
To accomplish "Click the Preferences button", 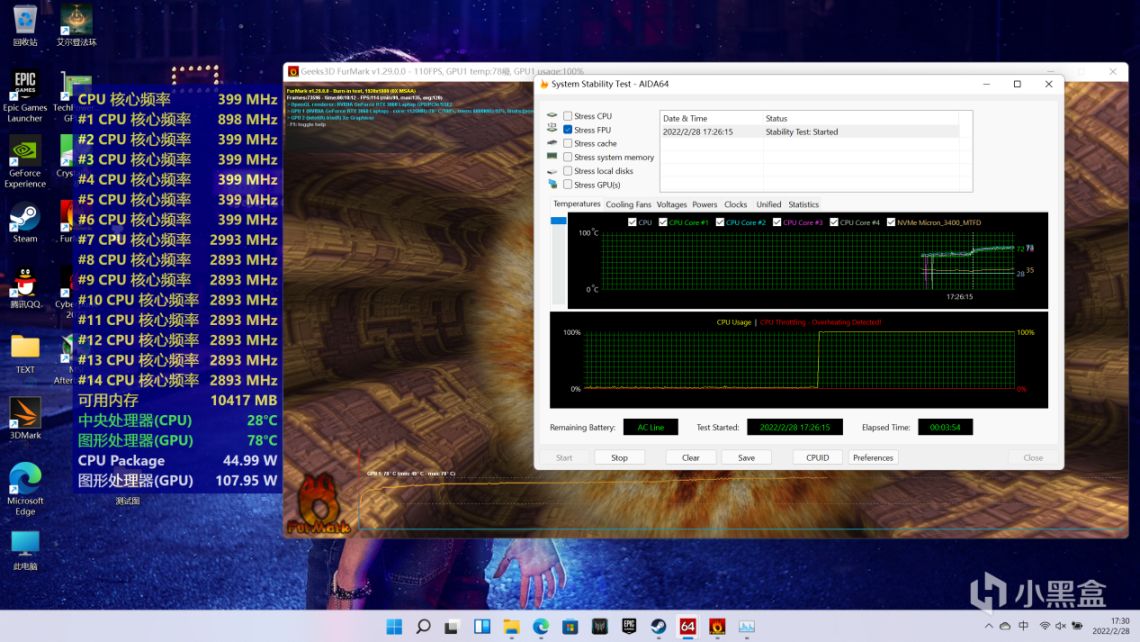I will [873, 457].
